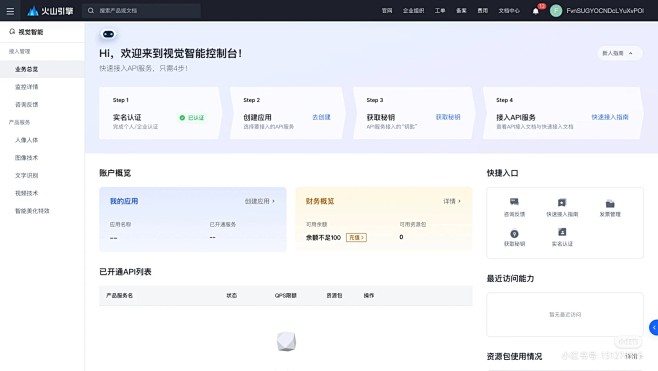Click the 财务概览 card title
The height and width of the screenshot is (371, 658).
coord(320,201)
